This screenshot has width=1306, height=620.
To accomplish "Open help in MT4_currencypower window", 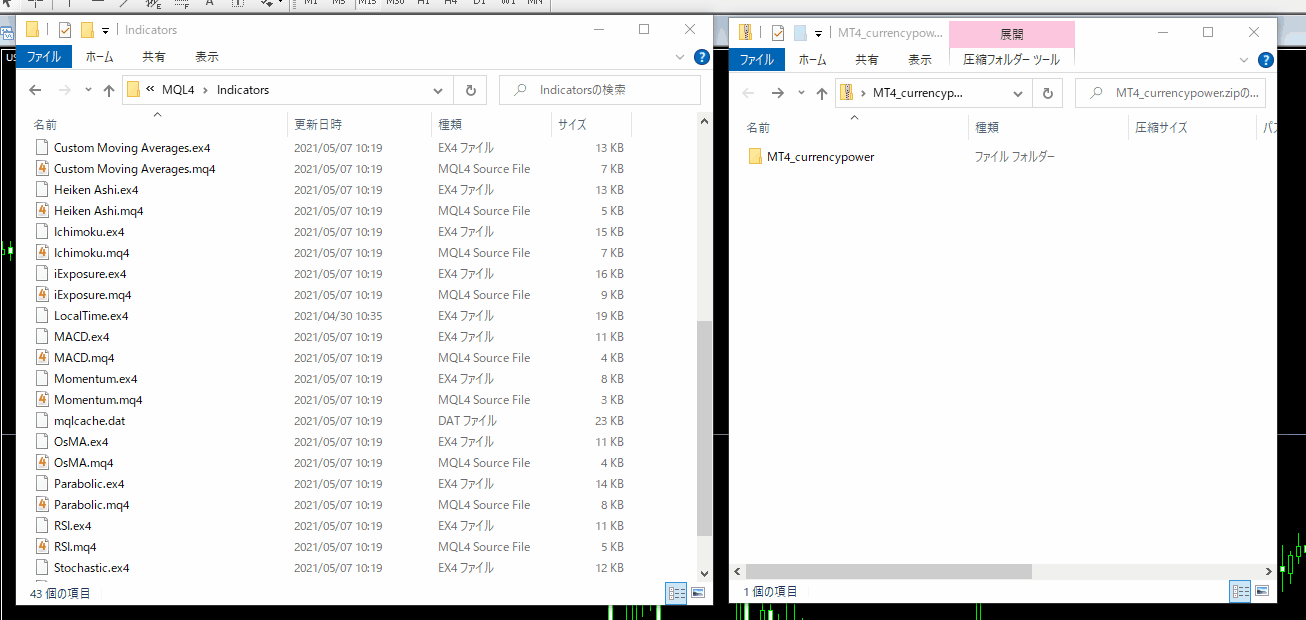I will click(1265, 60).
